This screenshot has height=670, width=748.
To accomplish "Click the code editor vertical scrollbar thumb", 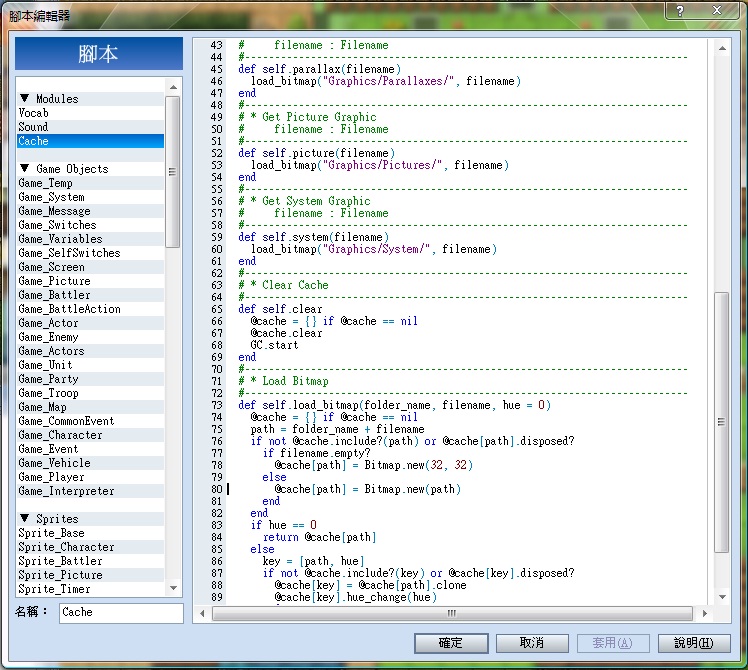I will [722, 422].
